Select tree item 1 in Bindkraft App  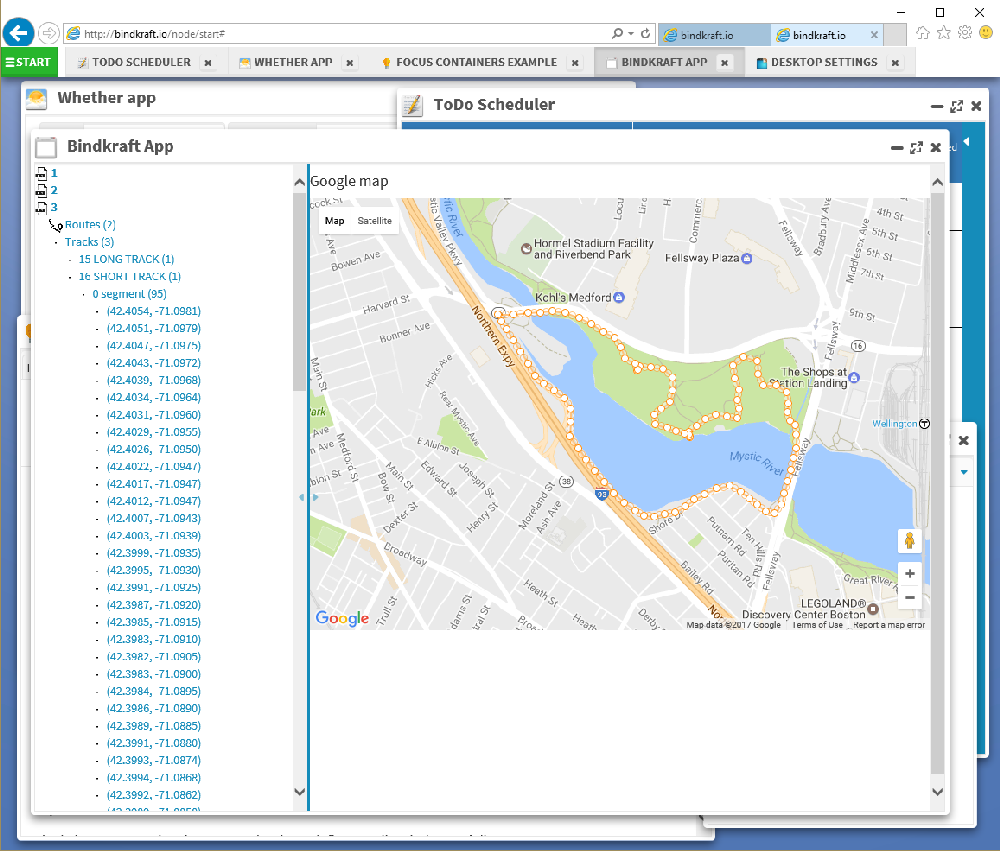coord(54,173)
